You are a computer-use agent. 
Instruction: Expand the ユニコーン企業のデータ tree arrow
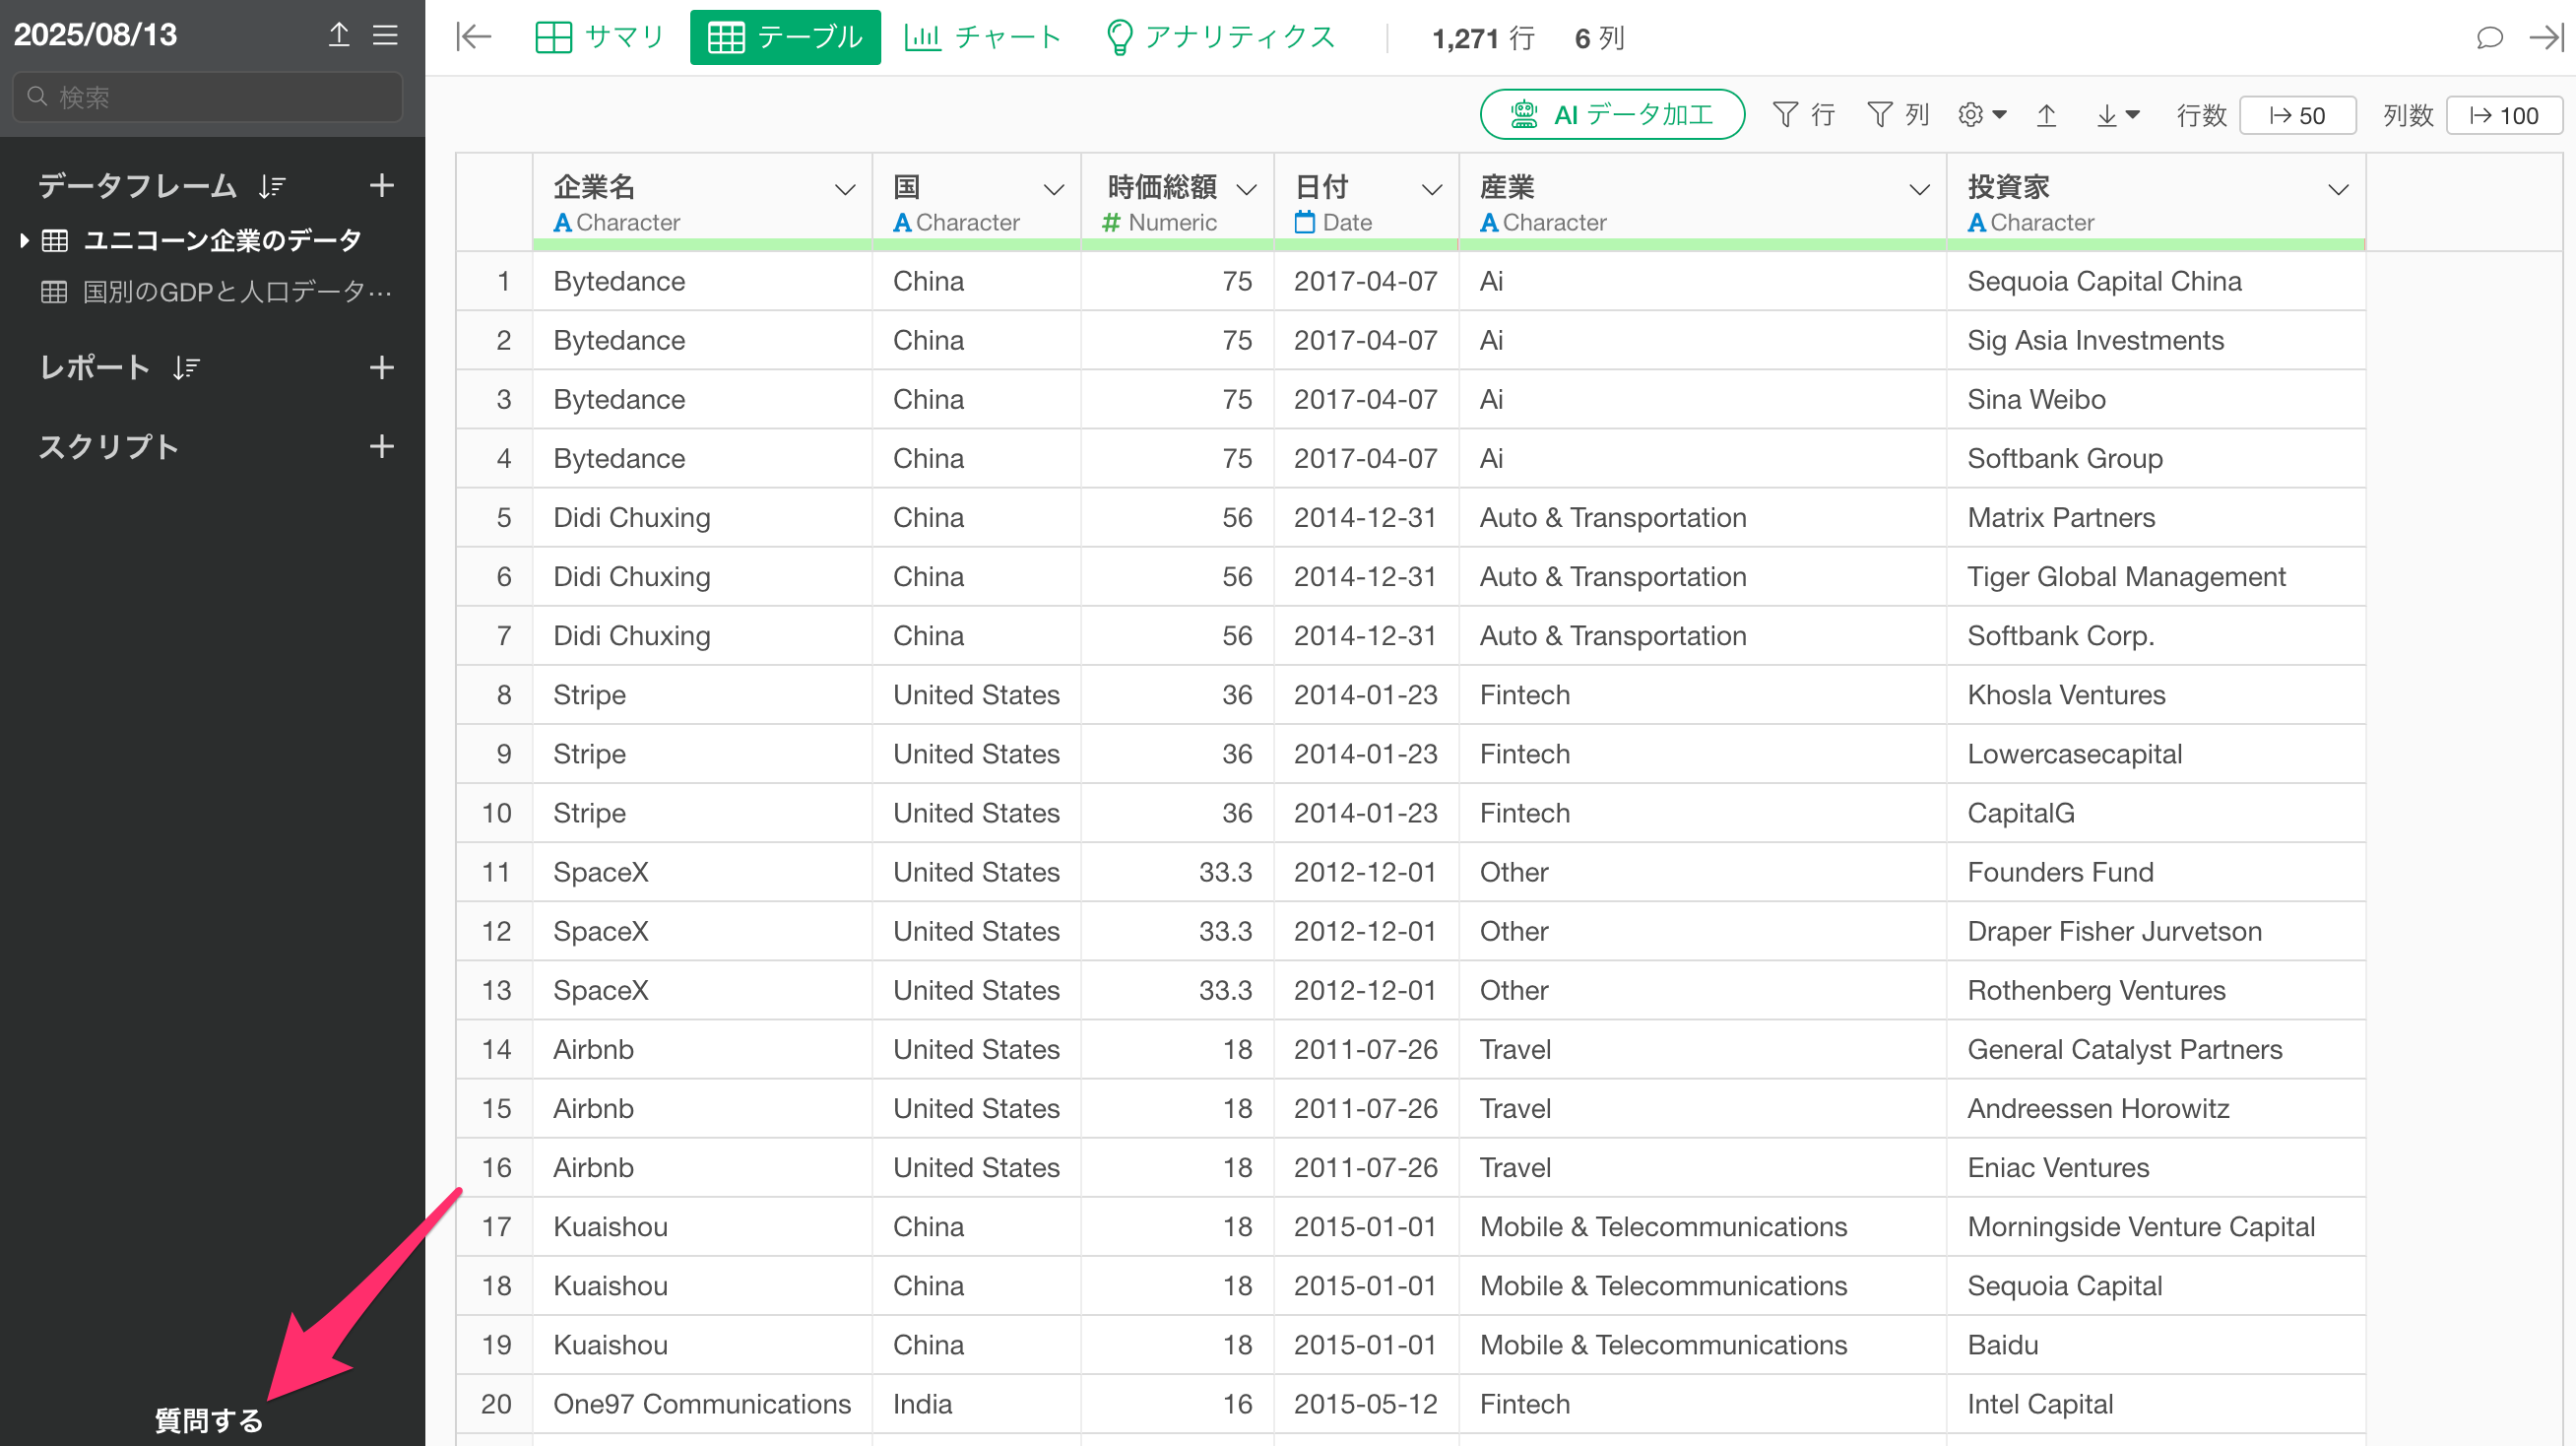pos(24,240)
